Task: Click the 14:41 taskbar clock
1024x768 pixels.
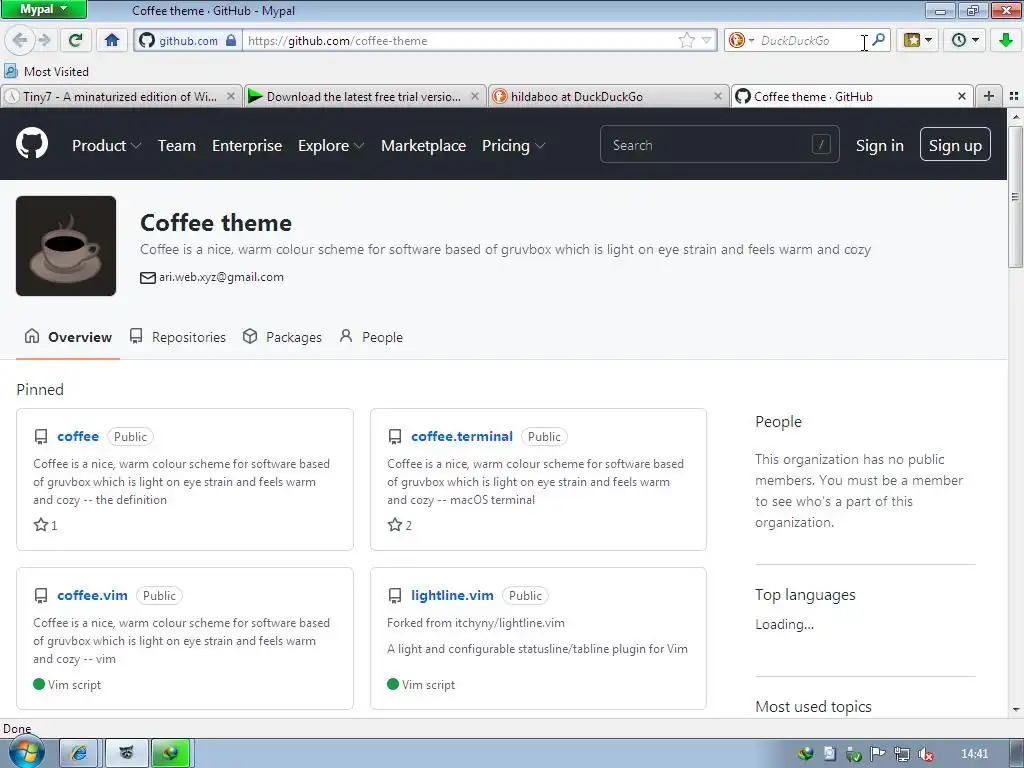Action: [974, 754]
